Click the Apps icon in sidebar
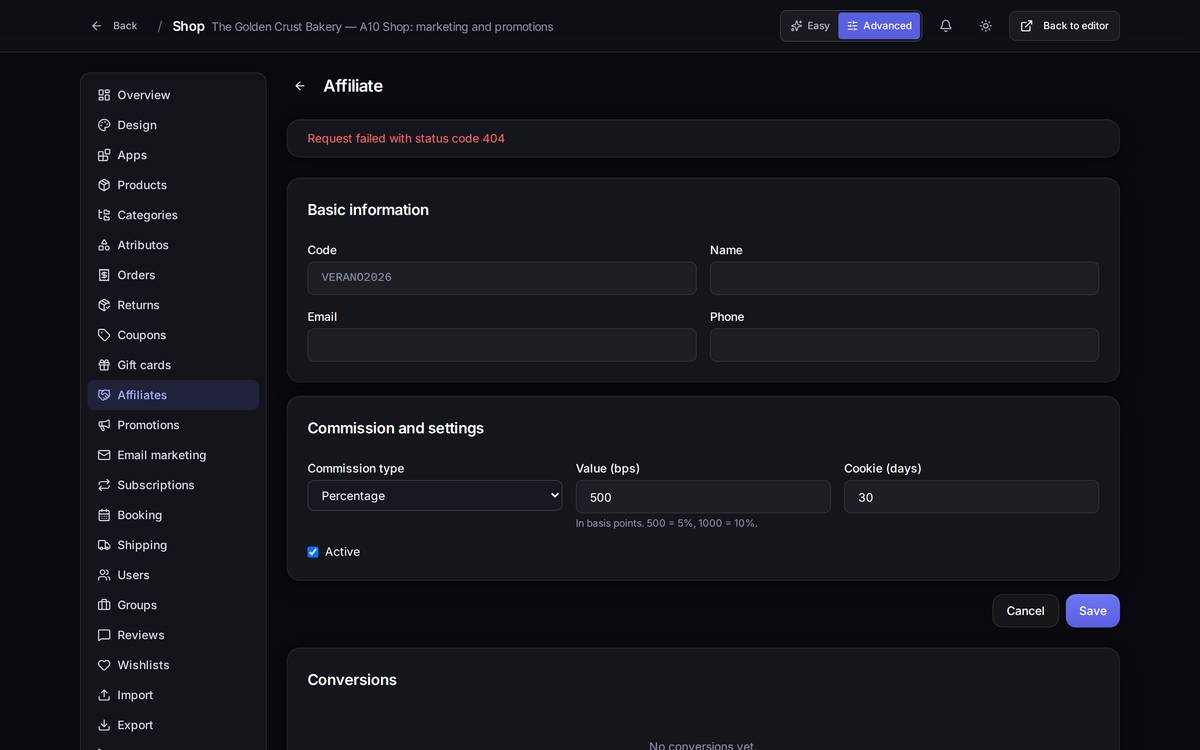 tap(104, 155)
